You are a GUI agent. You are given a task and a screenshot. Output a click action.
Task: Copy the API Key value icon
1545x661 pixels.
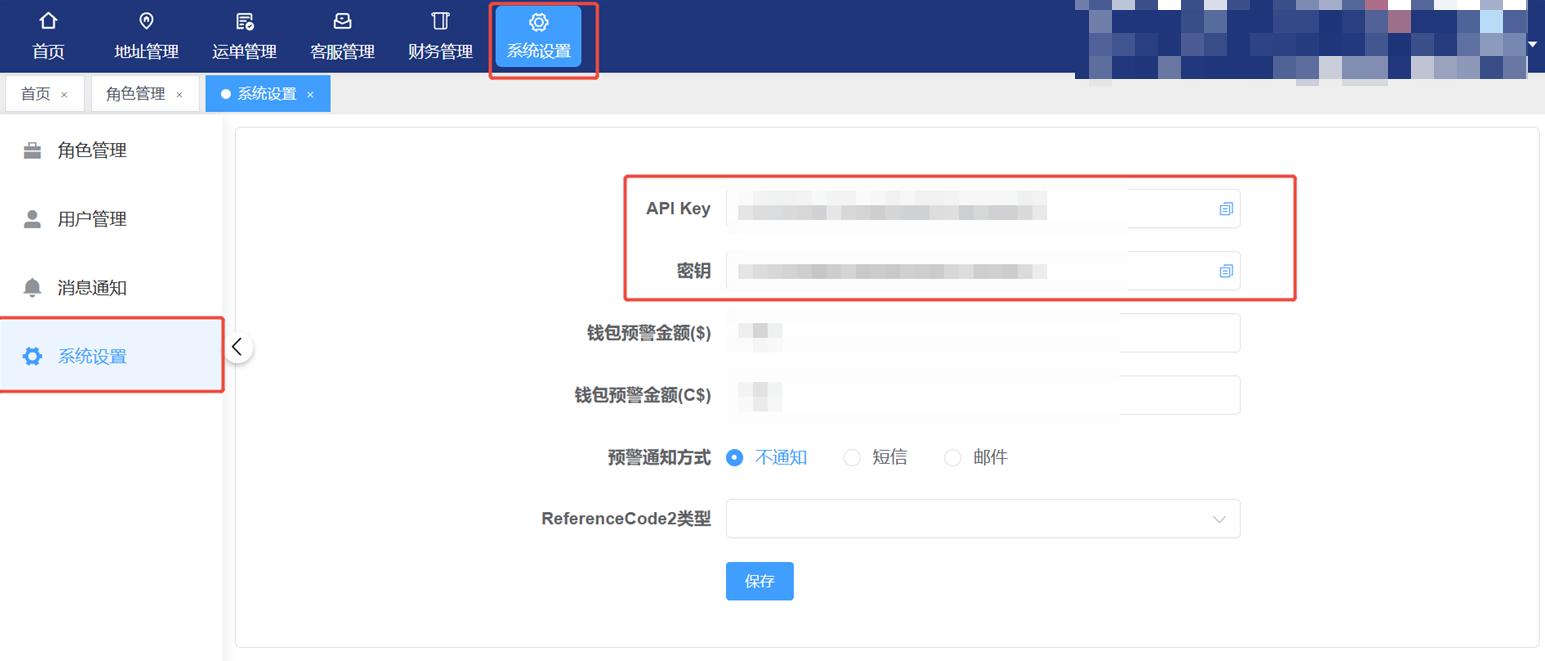pyautogui.click(x=1226, y=209)
